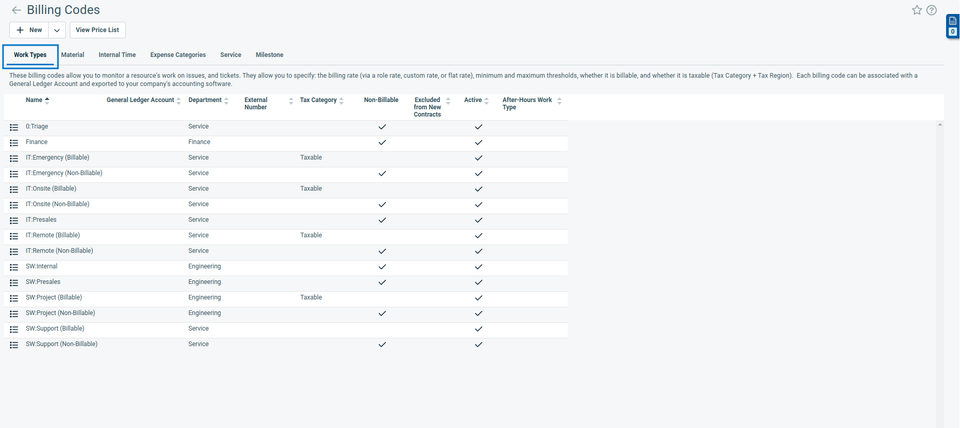Bookmark this page with the star icon
The image size is (960, 428).
click(917, 10)
